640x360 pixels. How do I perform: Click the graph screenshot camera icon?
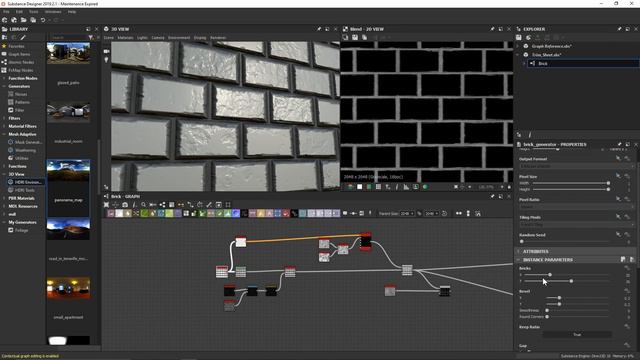coord(125,204)
